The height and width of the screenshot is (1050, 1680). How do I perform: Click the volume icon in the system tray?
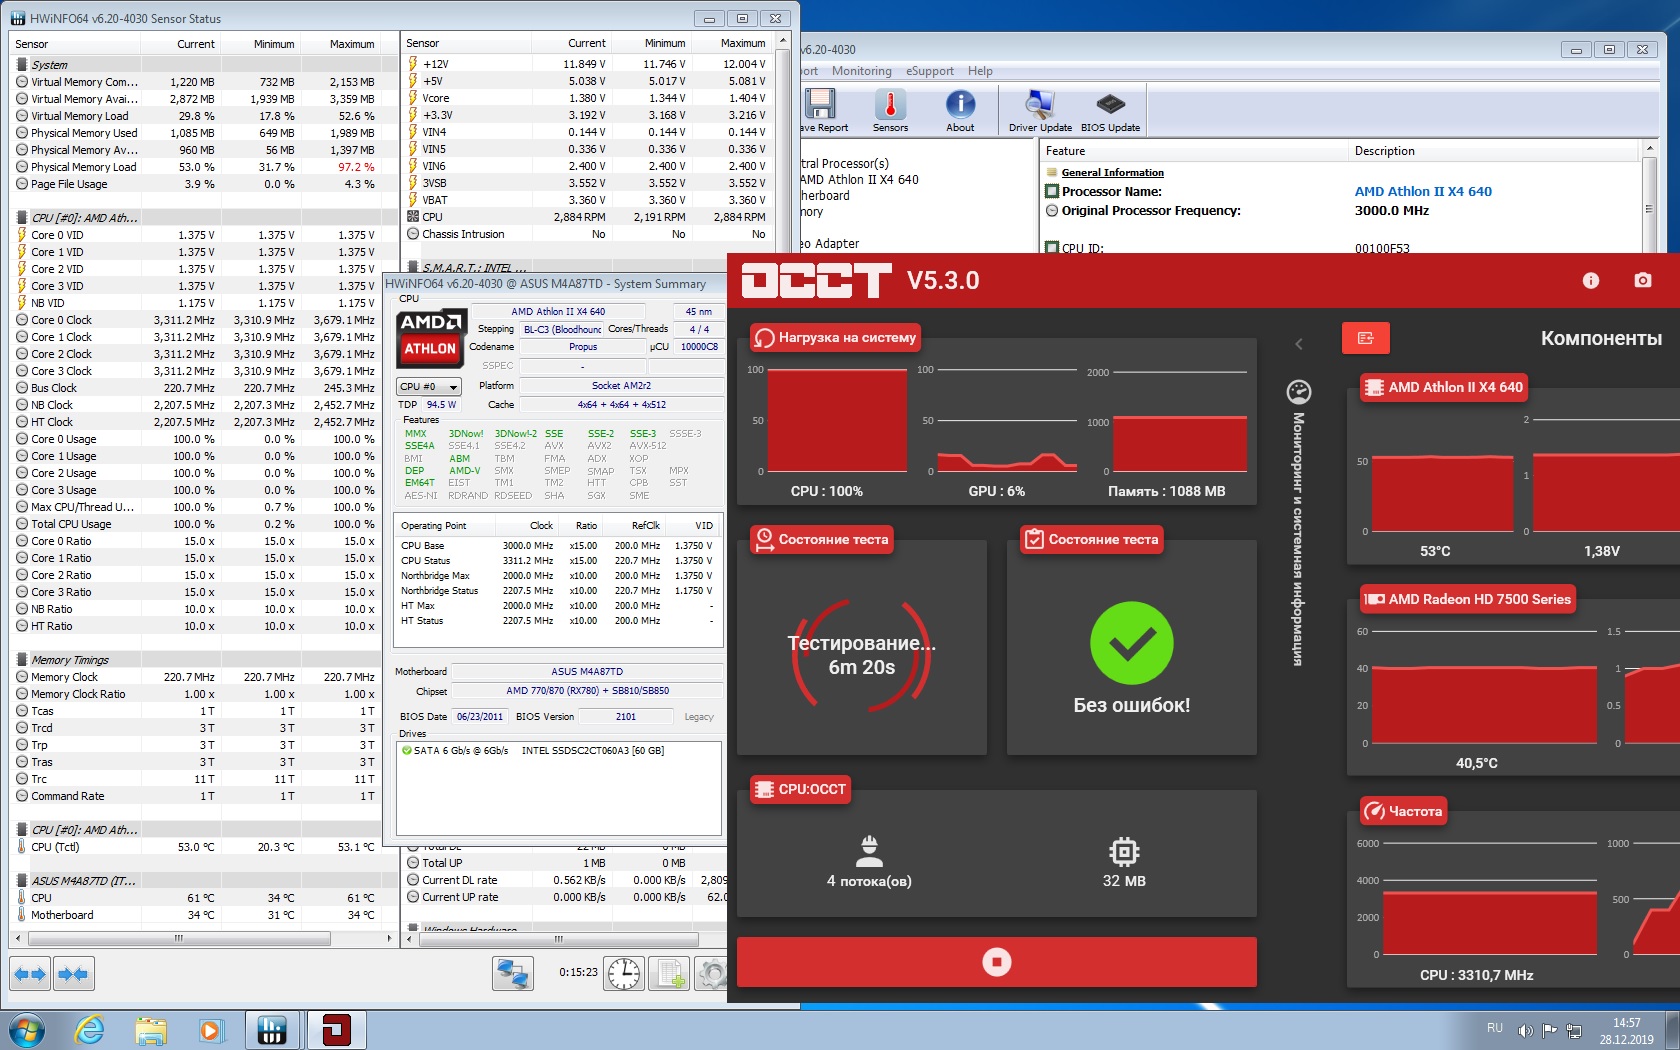point(1525,1030)
